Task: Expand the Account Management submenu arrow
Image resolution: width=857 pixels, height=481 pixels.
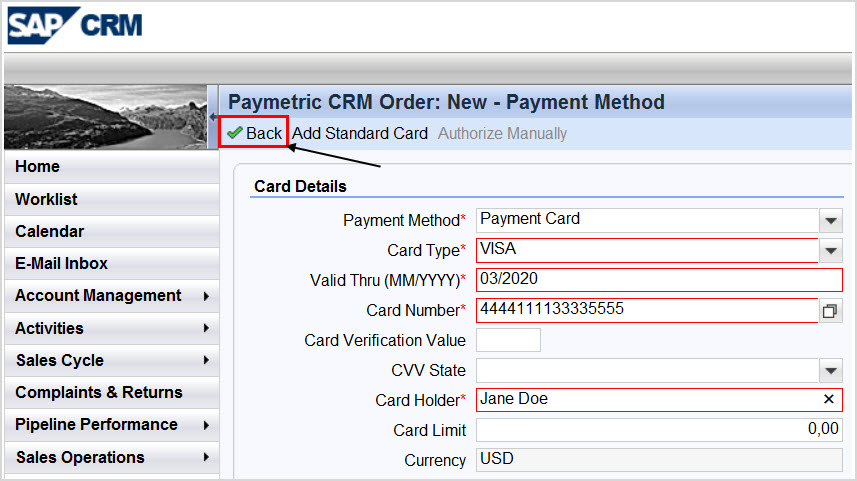Action: tap(206, 296)
